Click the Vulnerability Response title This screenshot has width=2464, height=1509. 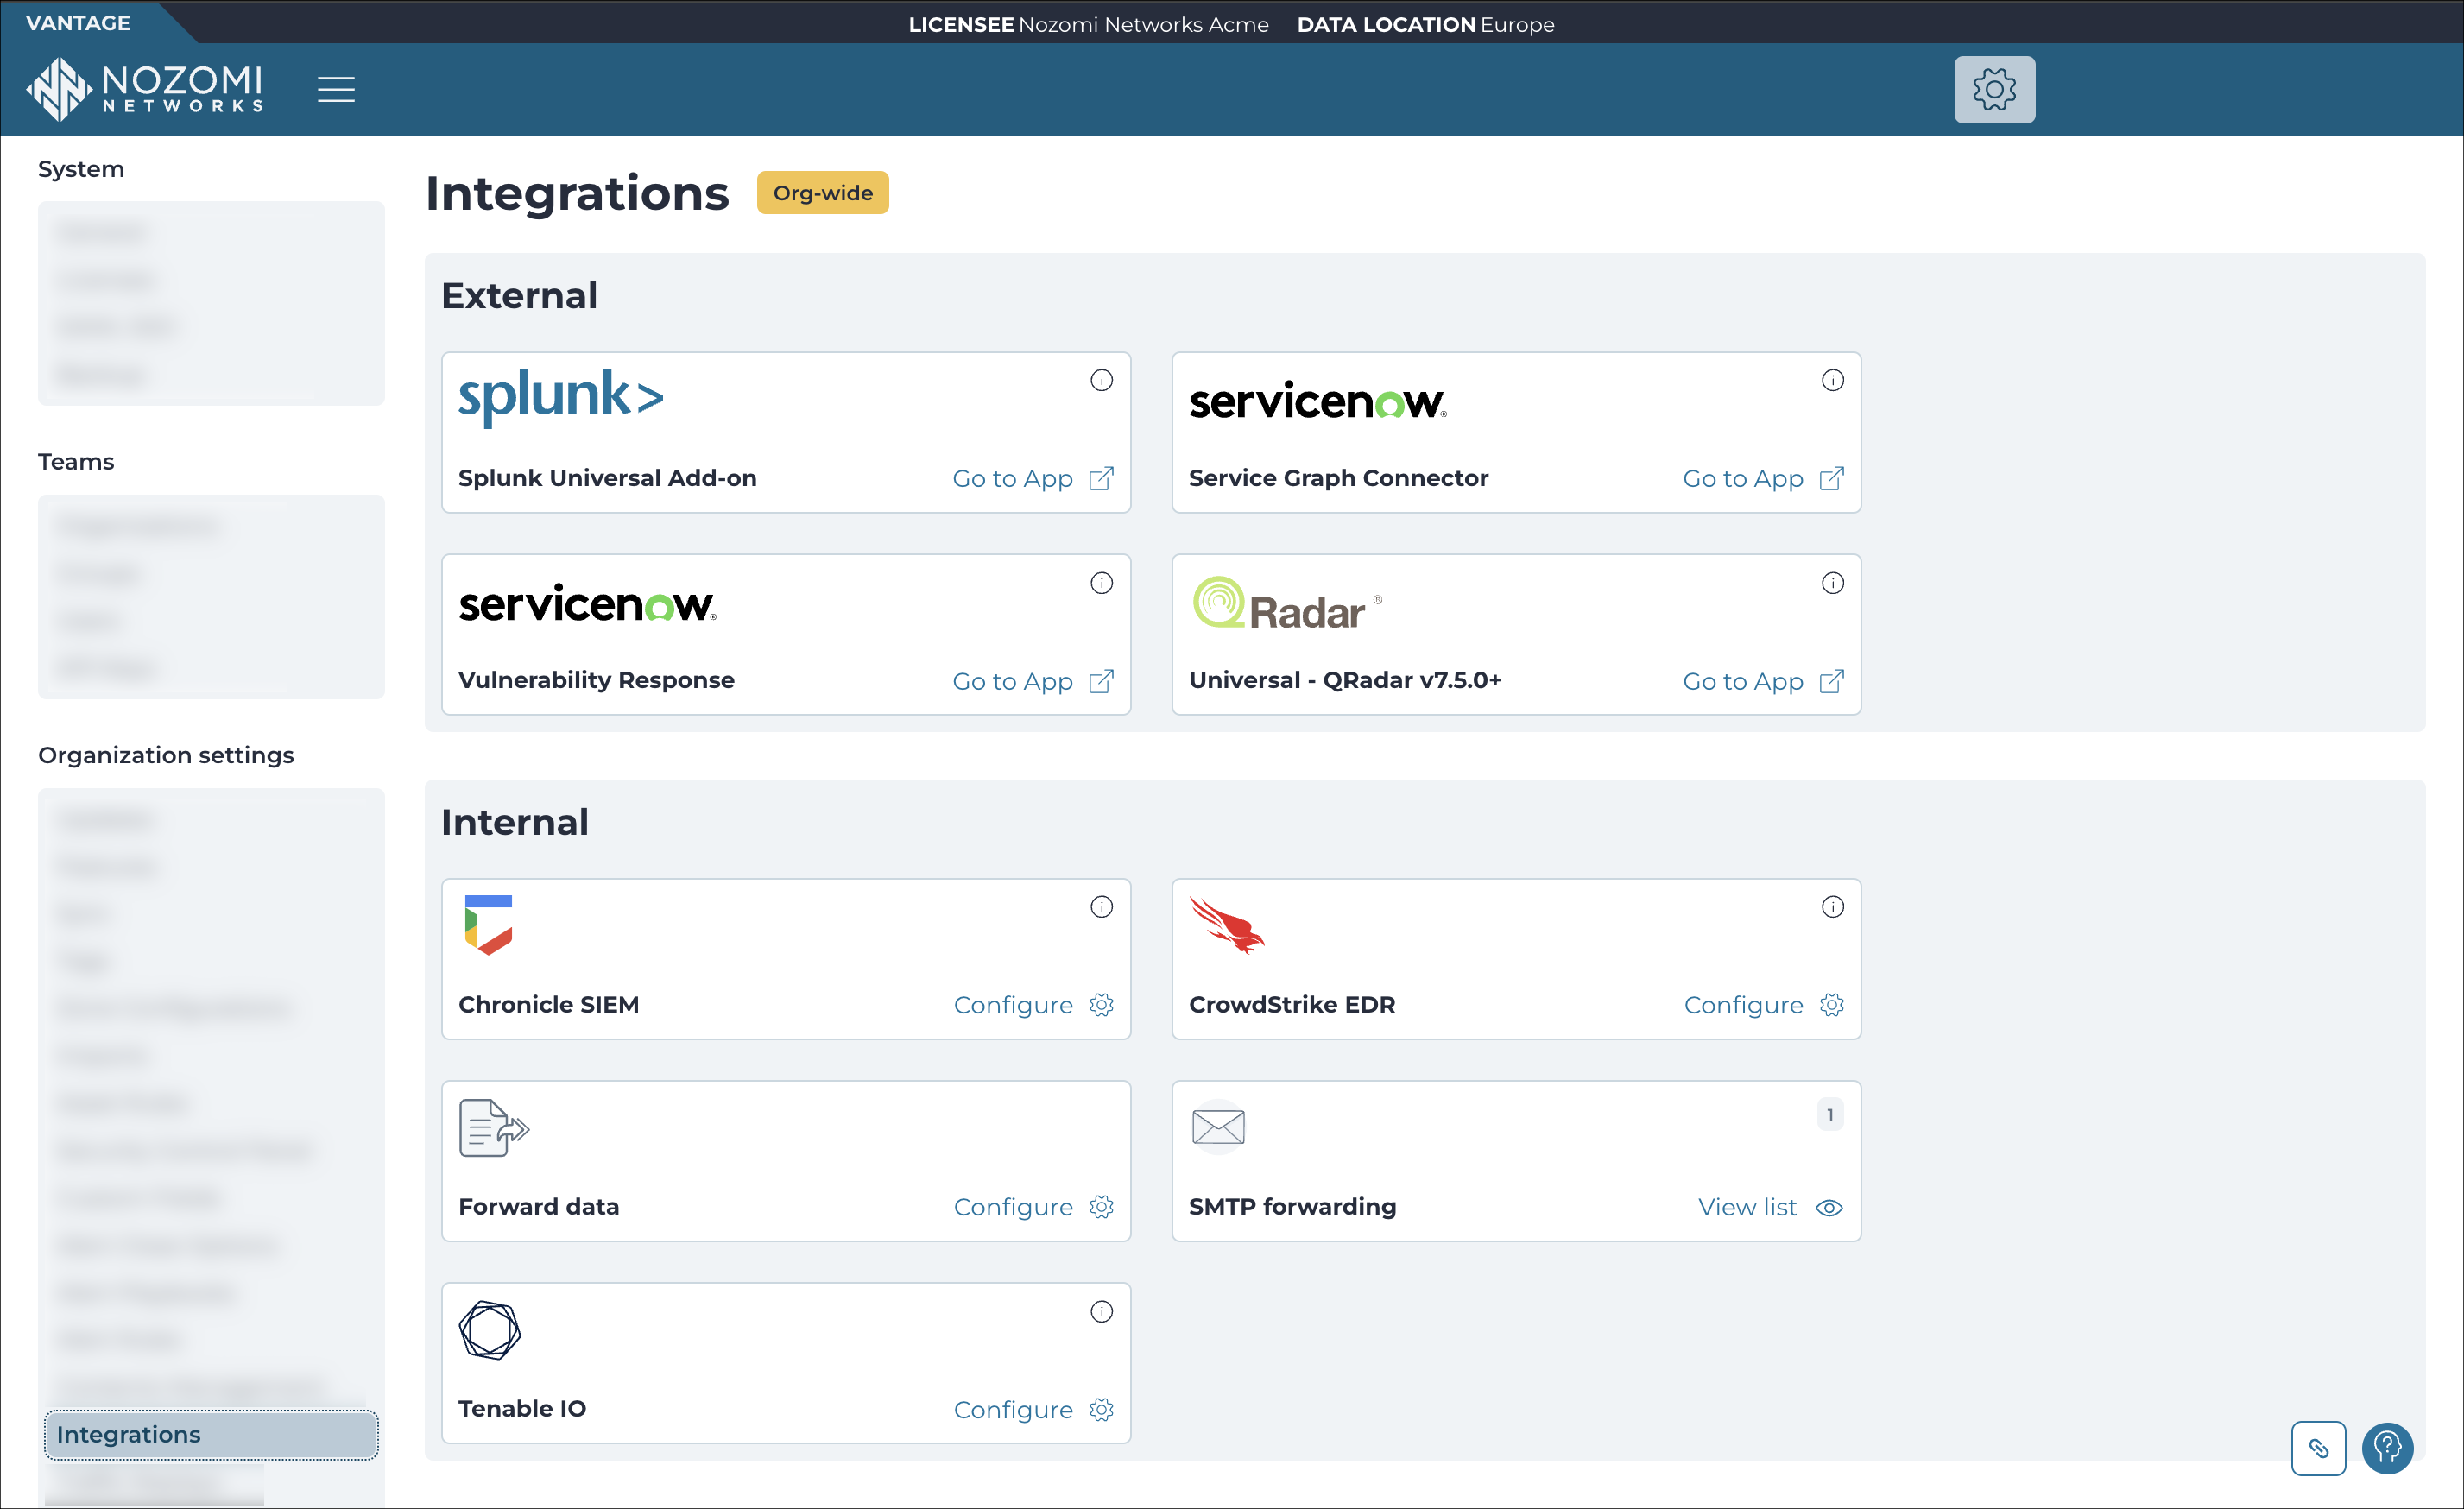(x=596, y=680)
